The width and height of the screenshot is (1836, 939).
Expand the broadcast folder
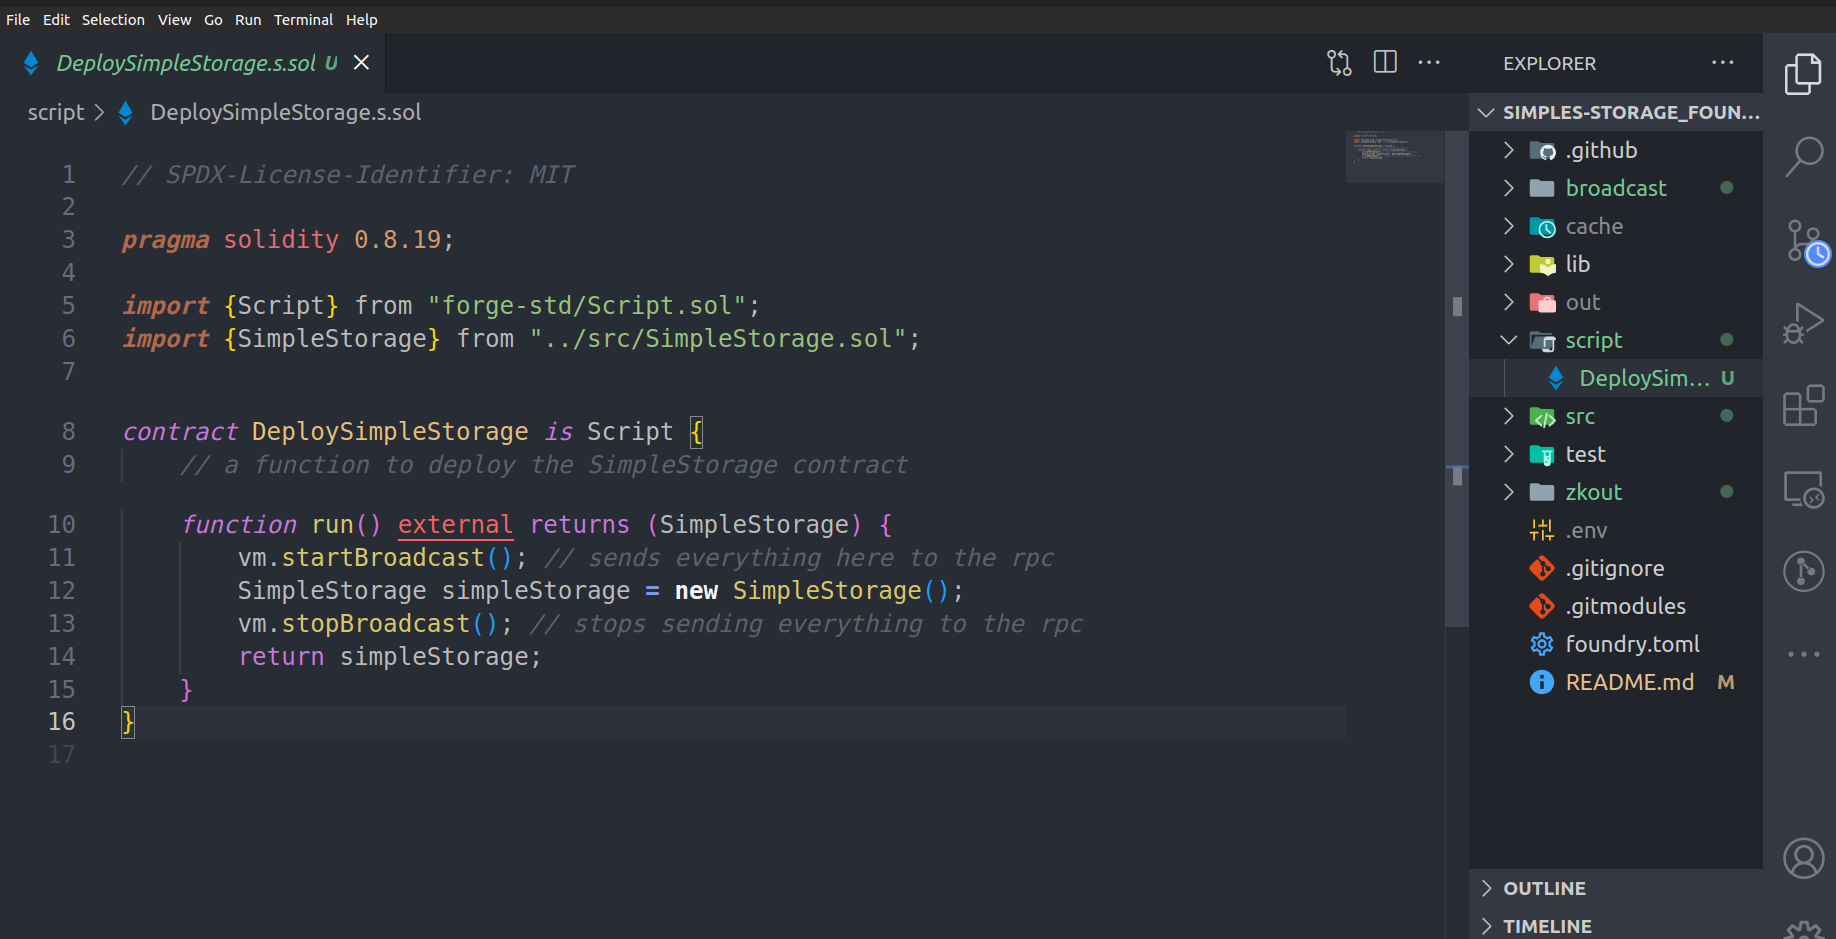pyautogui.click(x=1509, y=188)
